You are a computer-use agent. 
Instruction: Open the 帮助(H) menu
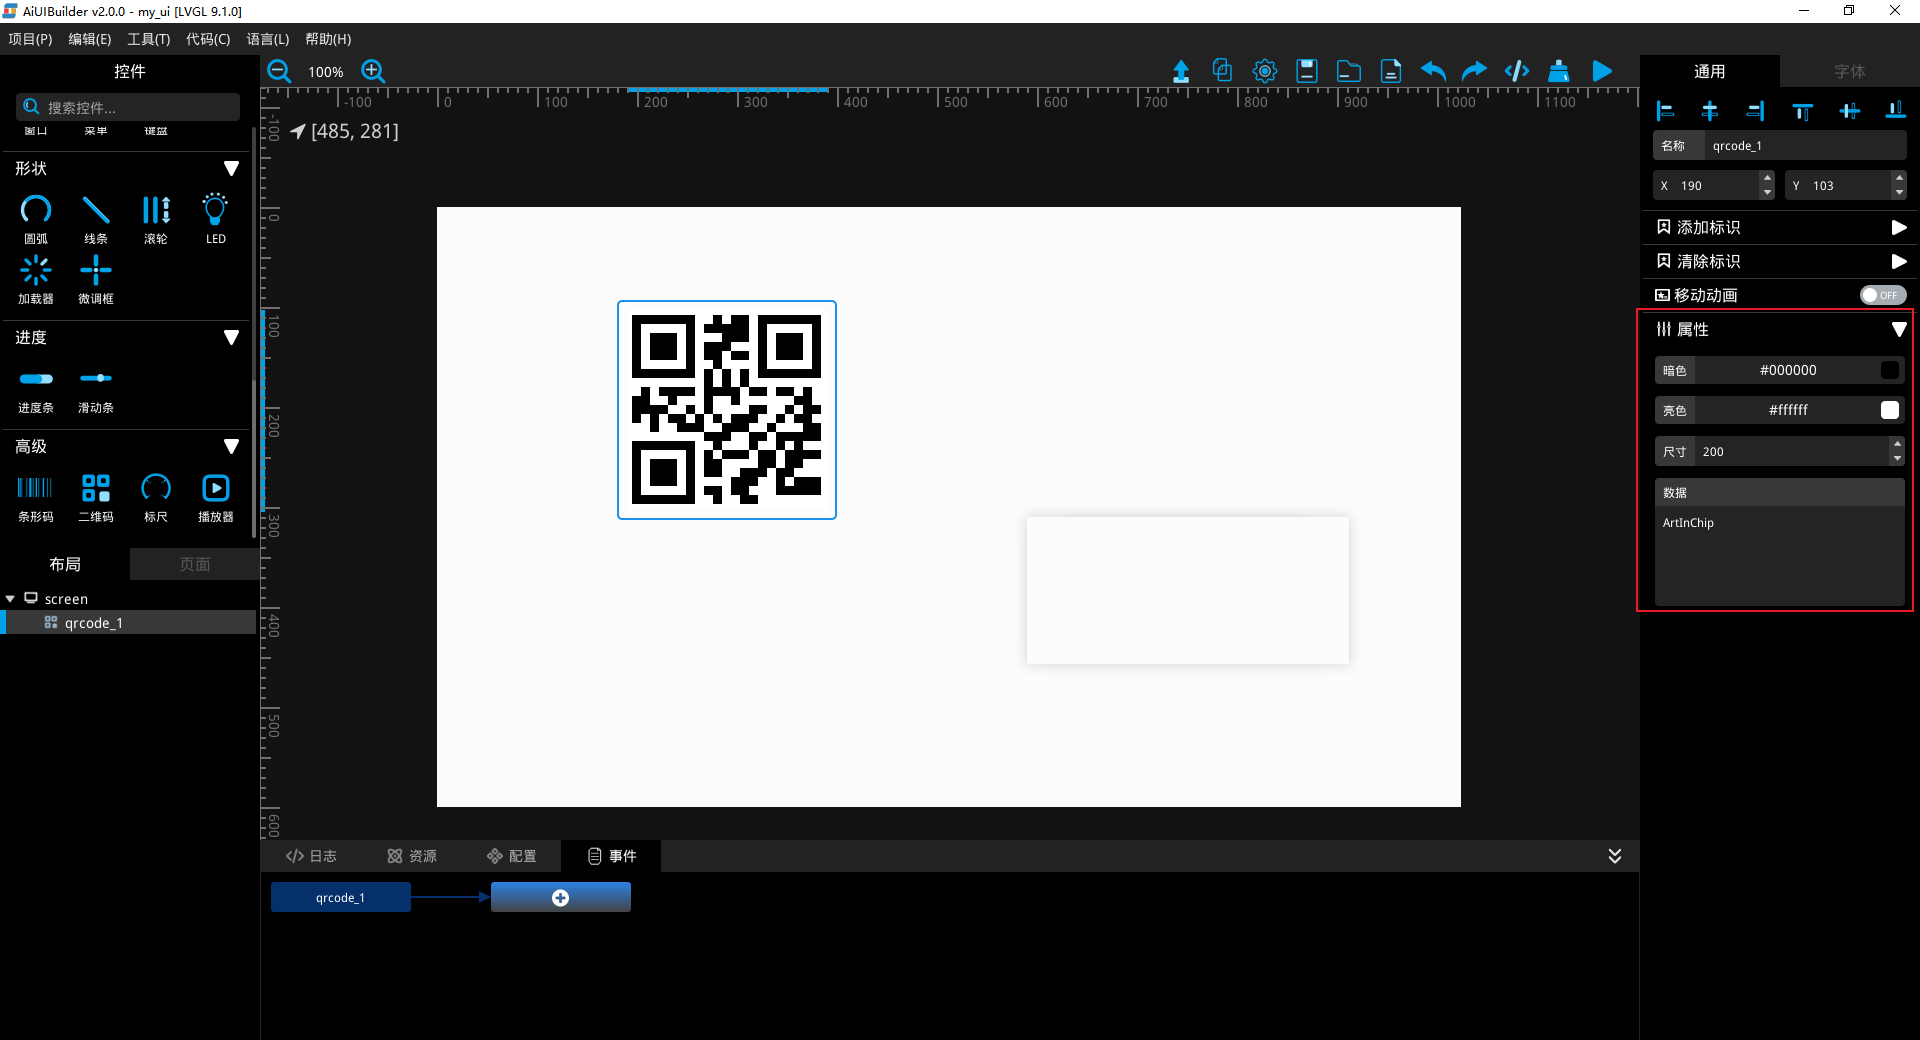point(328,39)
